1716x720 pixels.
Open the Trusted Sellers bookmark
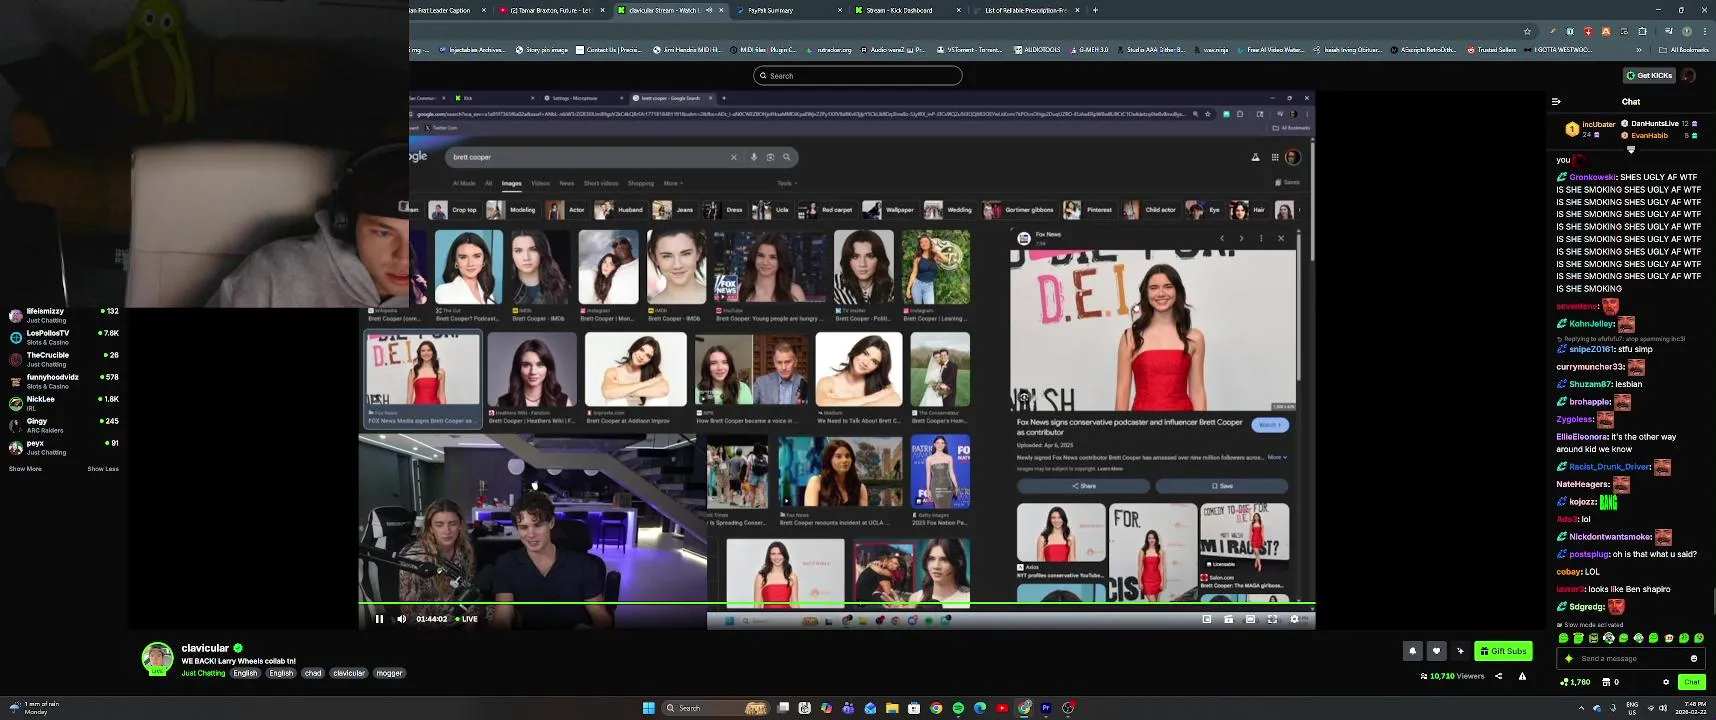pyautogui.click(x=1492, y=49)
